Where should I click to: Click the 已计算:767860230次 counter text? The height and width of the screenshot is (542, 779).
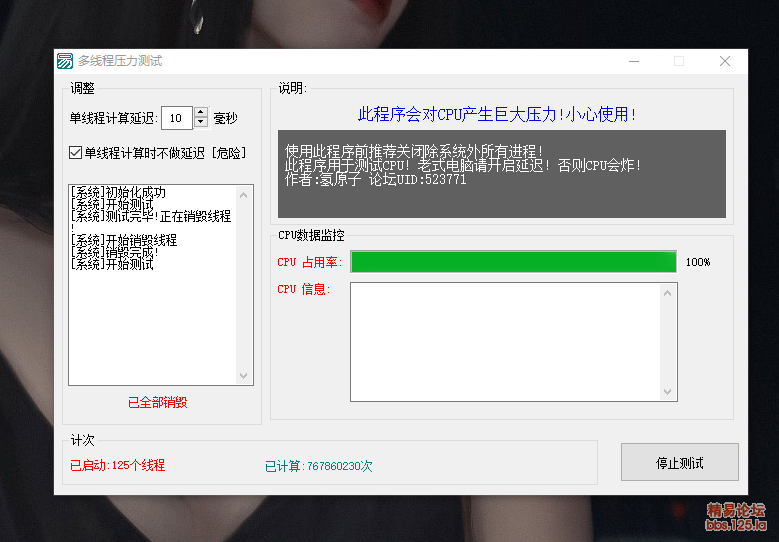(x=318, y=466)
